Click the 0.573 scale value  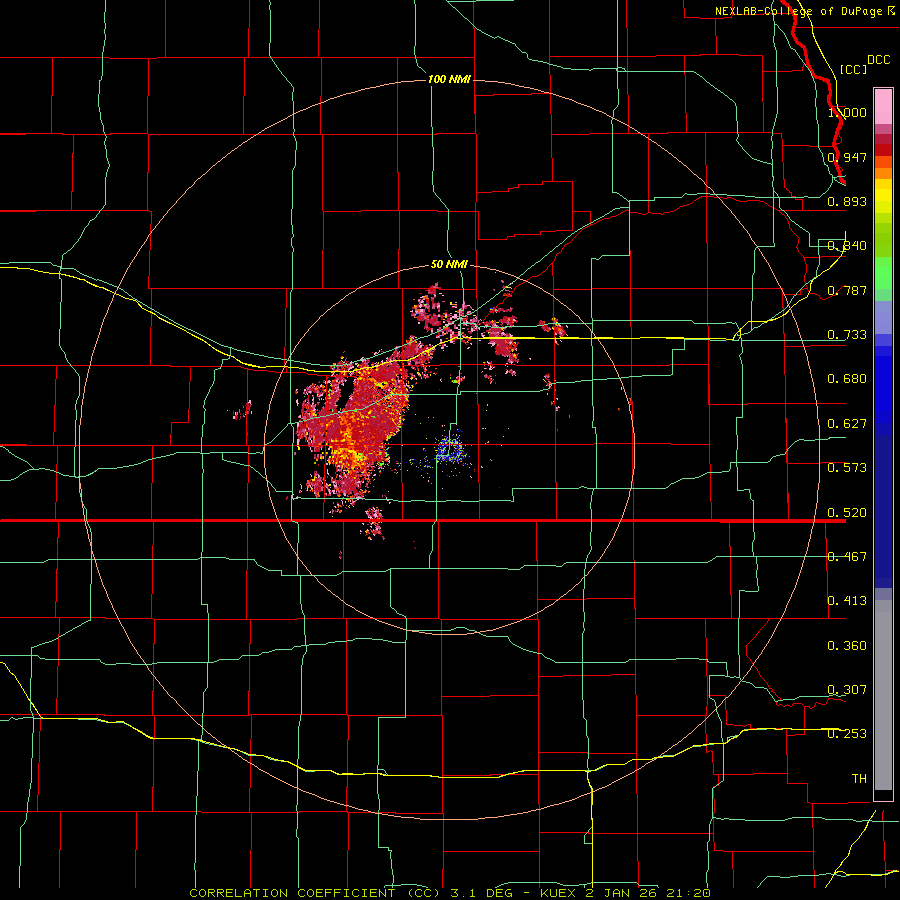pos(847,468)
